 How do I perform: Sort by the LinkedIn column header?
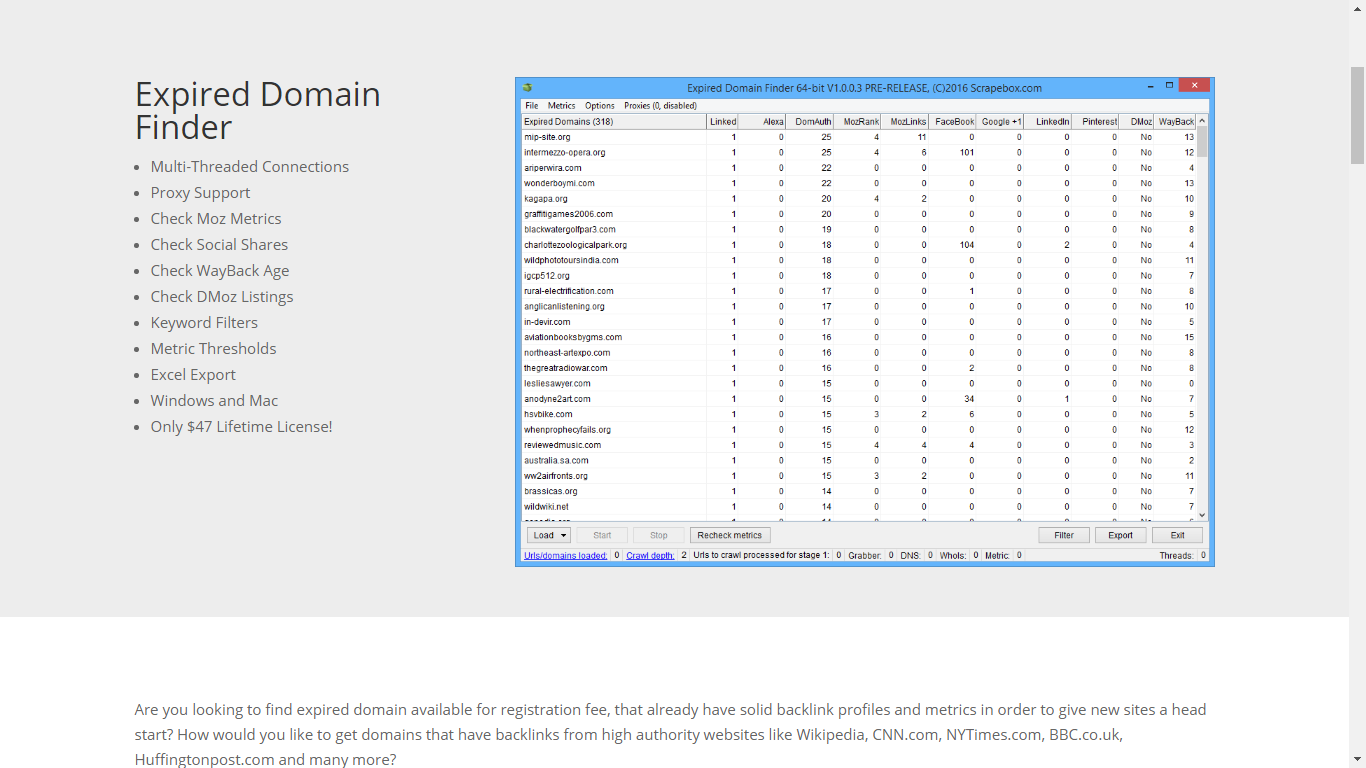pos(1048,121)
